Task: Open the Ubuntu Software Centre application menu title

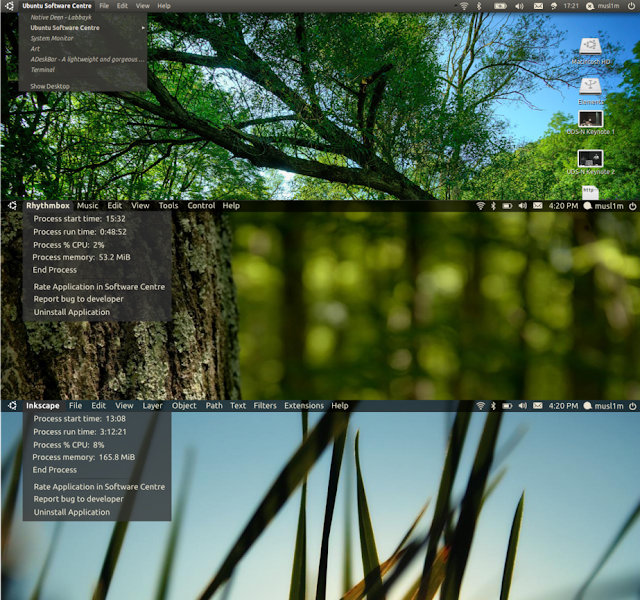Action: pyautogui.click(x=57, y=6)
